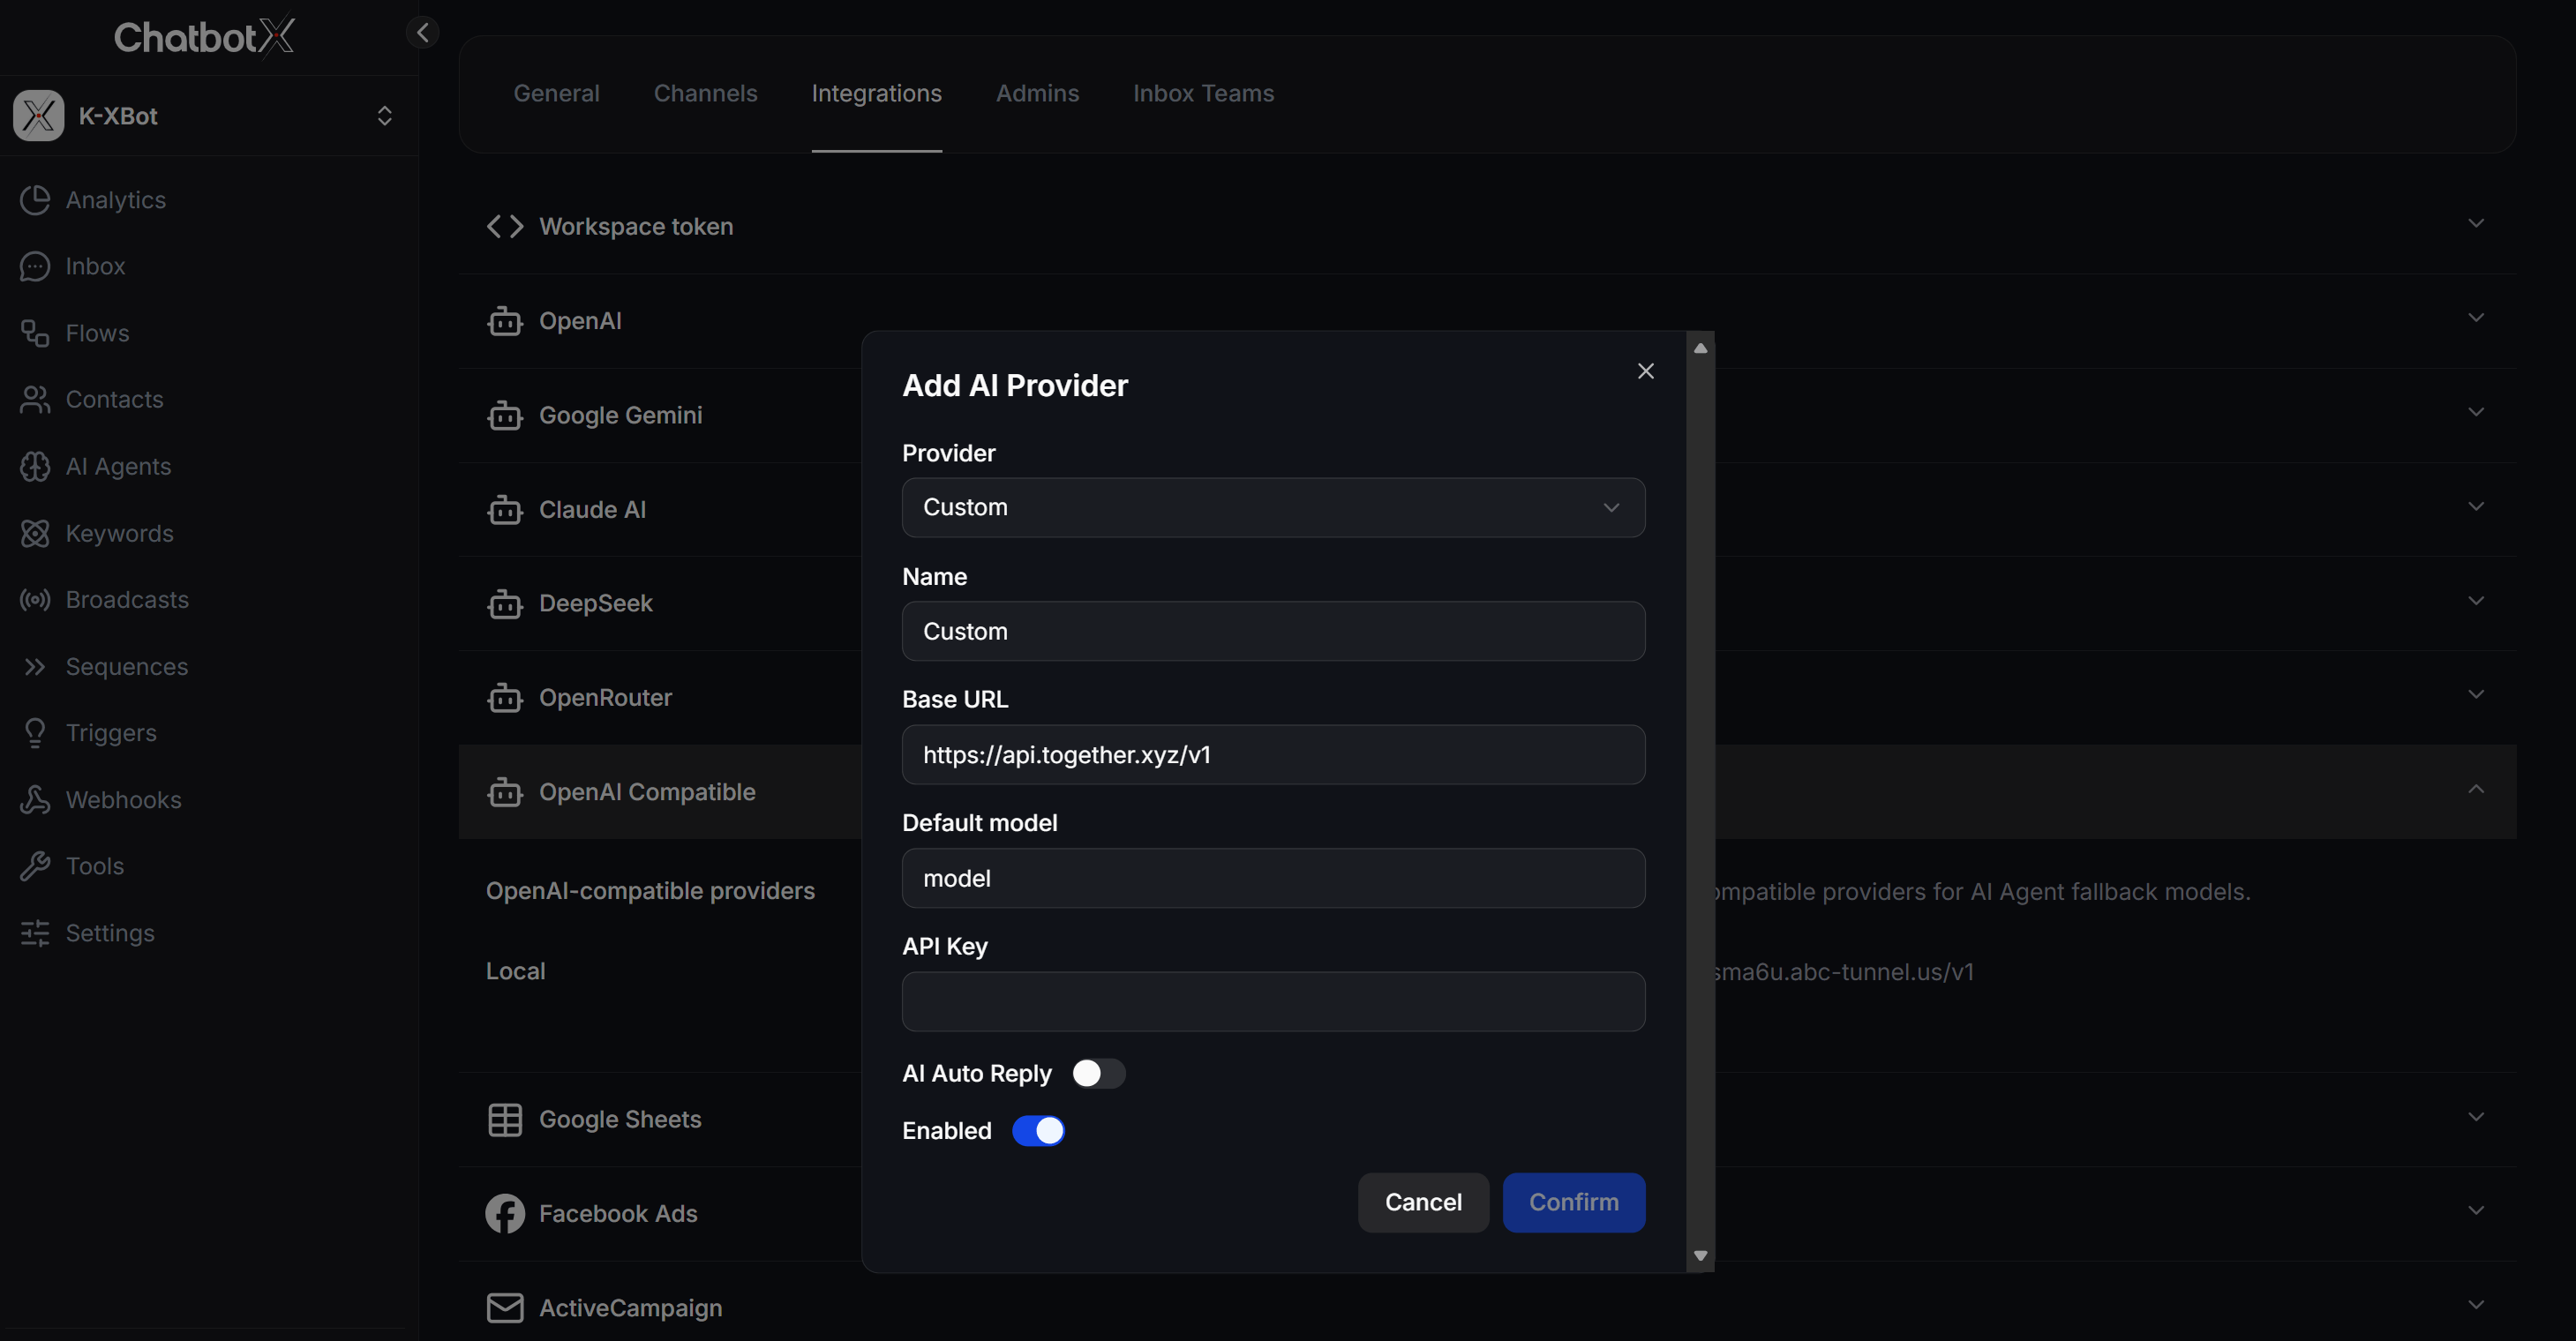Image resolution: width=2576 pixels, height=1341 pixels.
Task: Collapse the sidebar with the arrow button
Action: 423,32
